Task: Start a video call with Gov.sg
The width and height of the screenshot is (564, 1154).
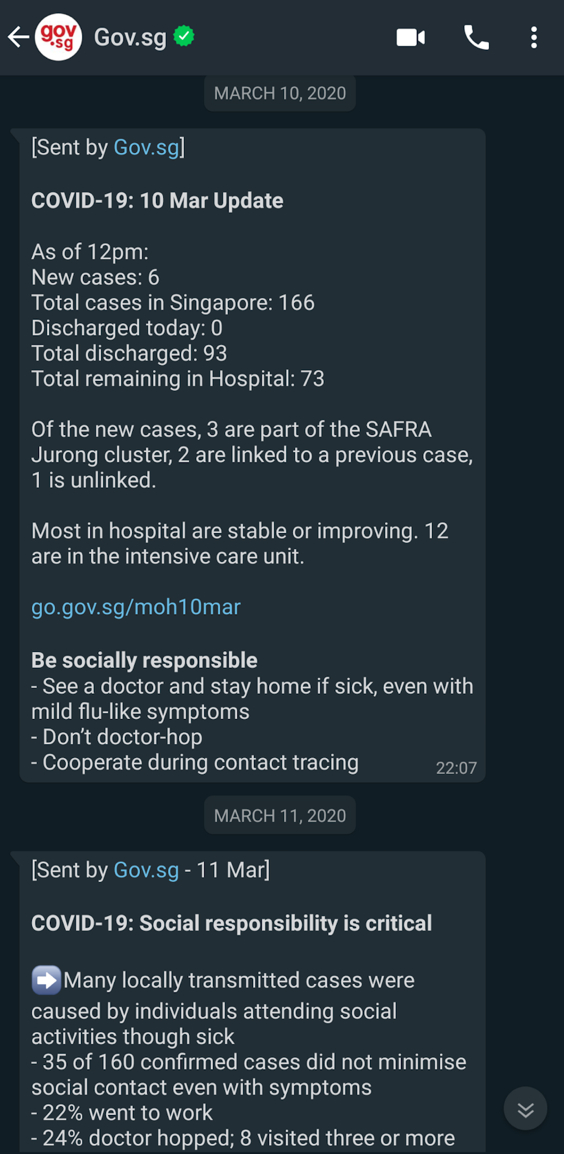Action: 411,38
